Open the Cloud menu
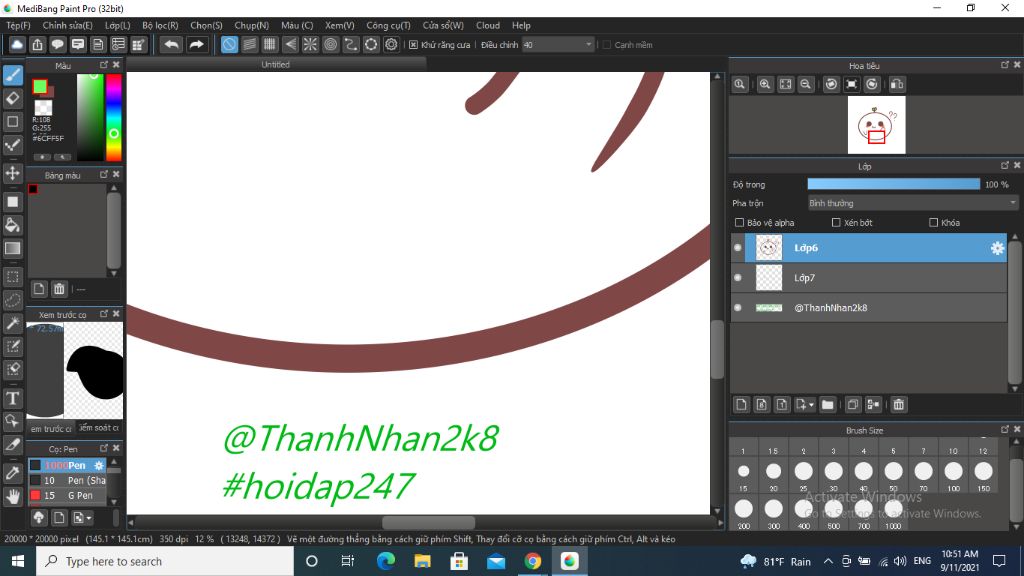This screenshot has width=1024, height=576. 488,25
